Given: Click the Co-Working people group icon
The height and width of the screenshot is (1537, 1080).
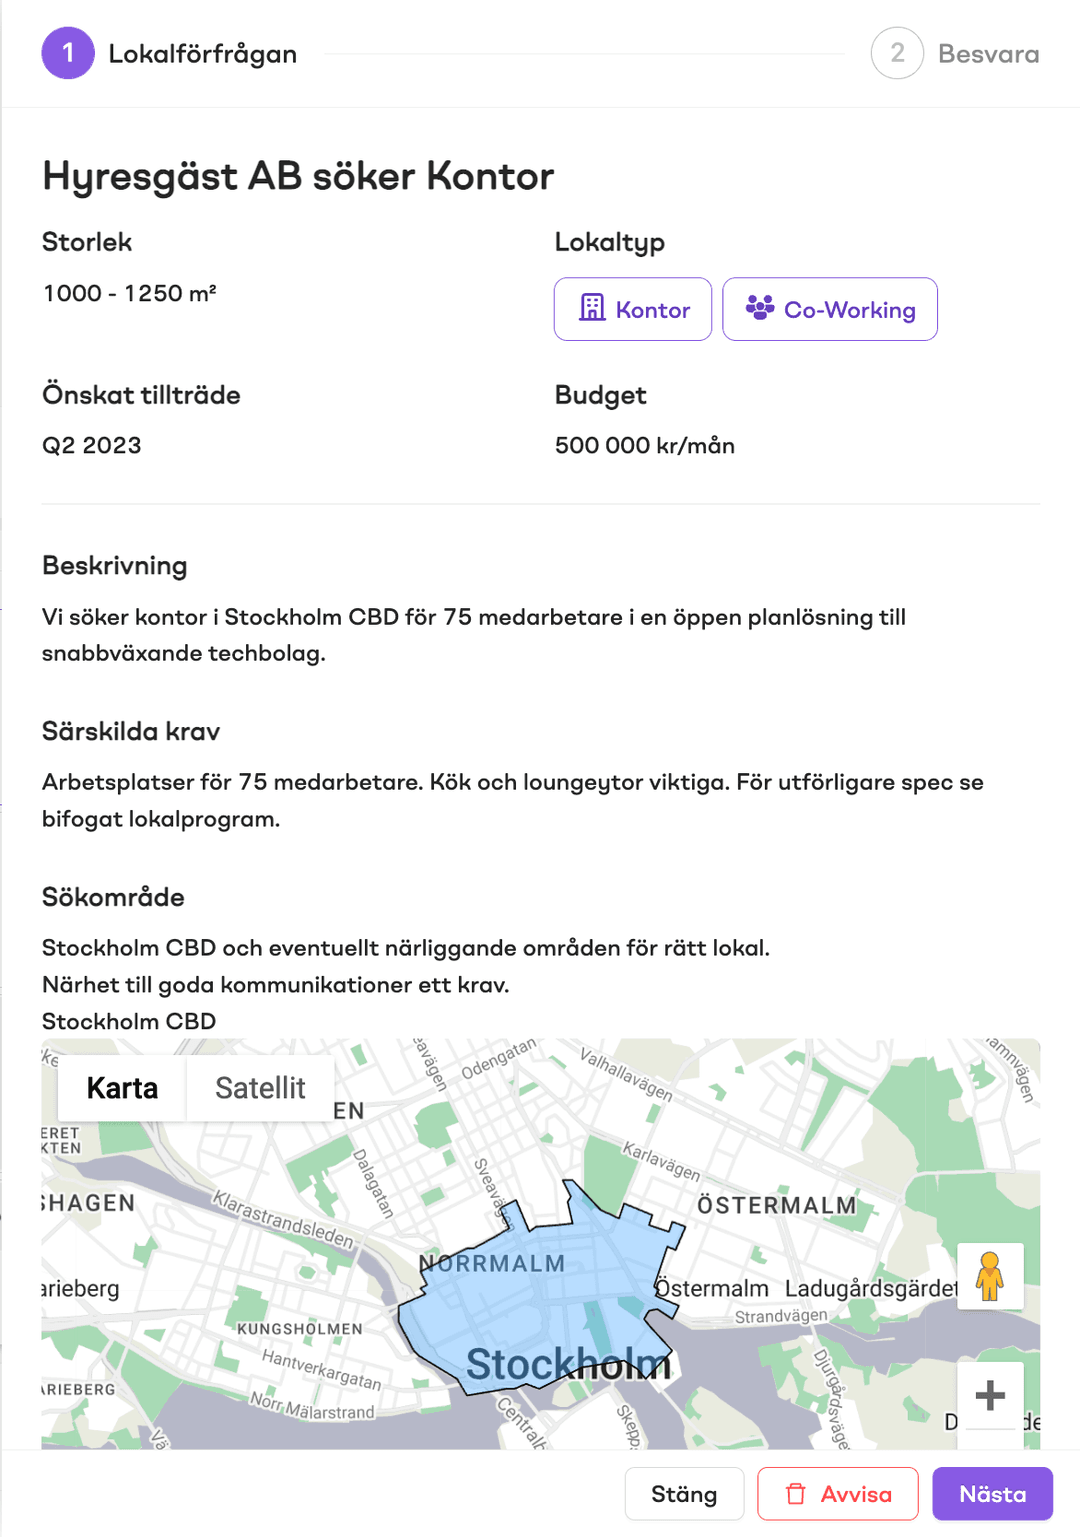Looking at the screenshot, I should click(761, 309).
